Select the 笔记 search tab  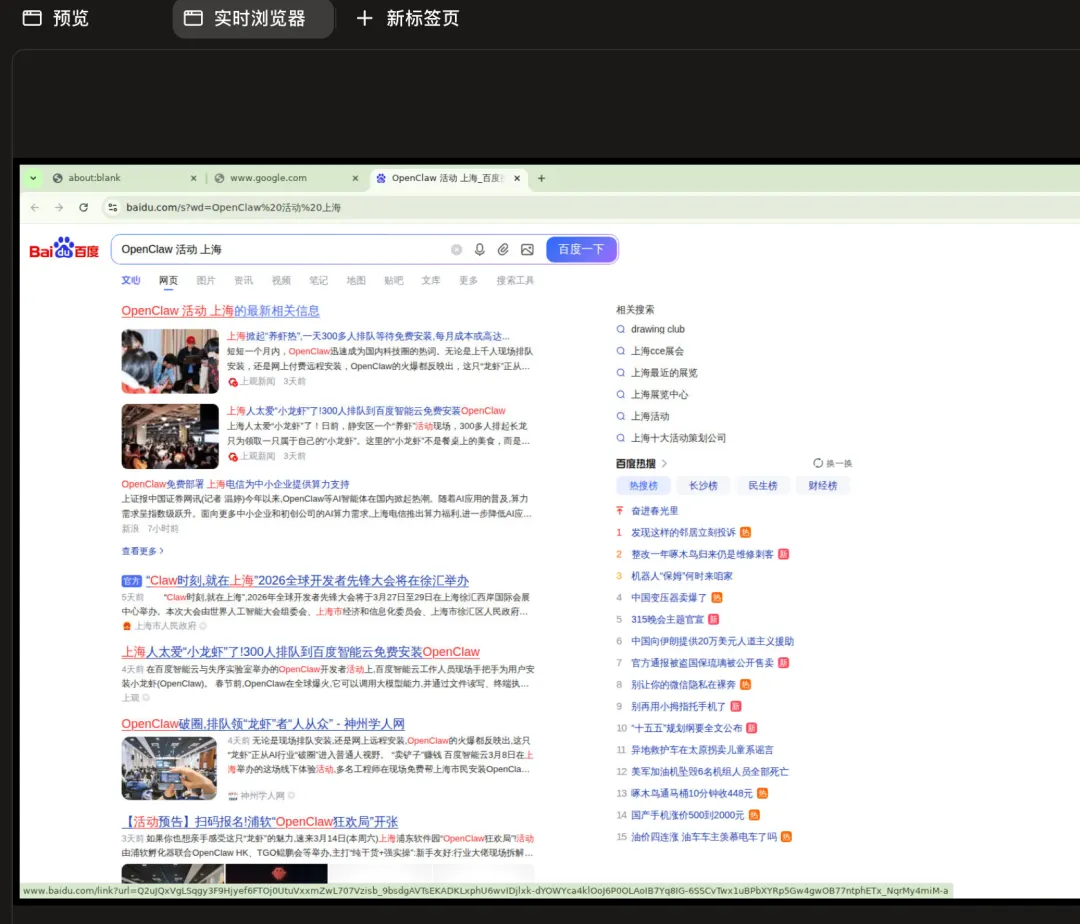point(318,280)
